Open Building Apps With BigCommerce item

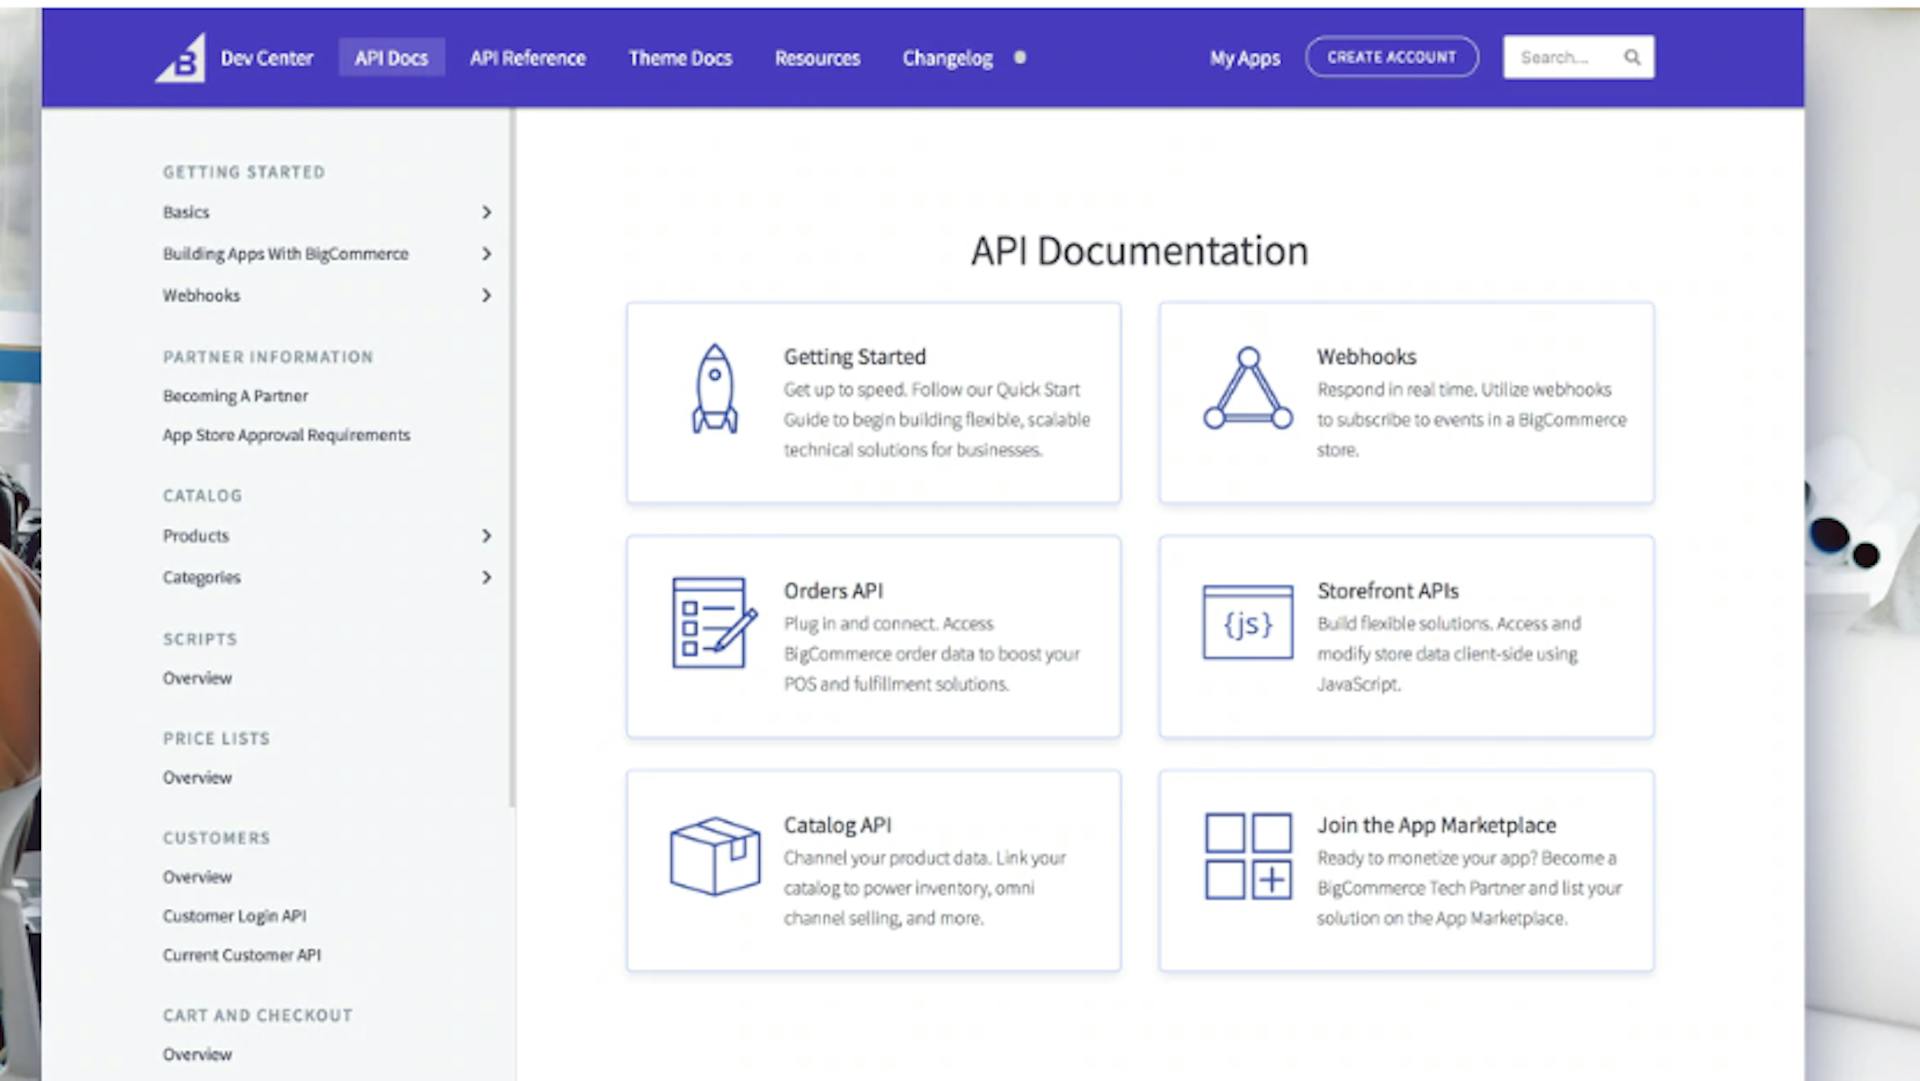286,254
